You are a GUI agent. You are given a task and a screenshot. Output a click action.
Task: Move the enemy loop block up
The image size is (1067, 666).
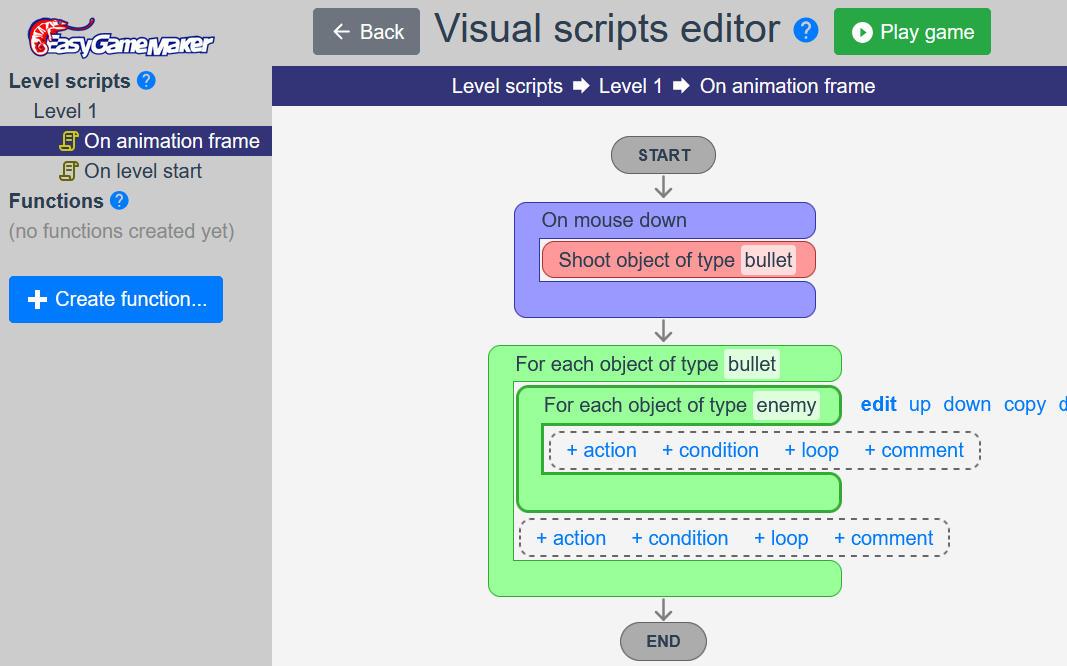pos(919,404)
